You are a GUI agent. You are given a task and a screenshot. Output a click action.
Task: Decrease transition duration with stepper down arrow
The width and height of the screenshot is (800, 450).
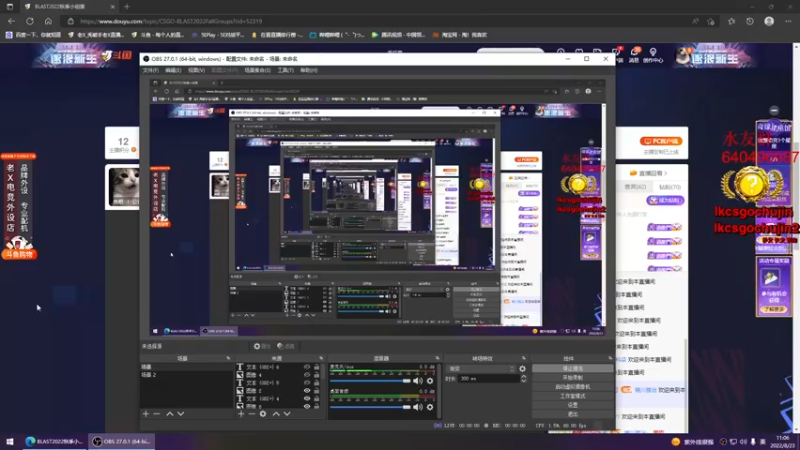523,381
